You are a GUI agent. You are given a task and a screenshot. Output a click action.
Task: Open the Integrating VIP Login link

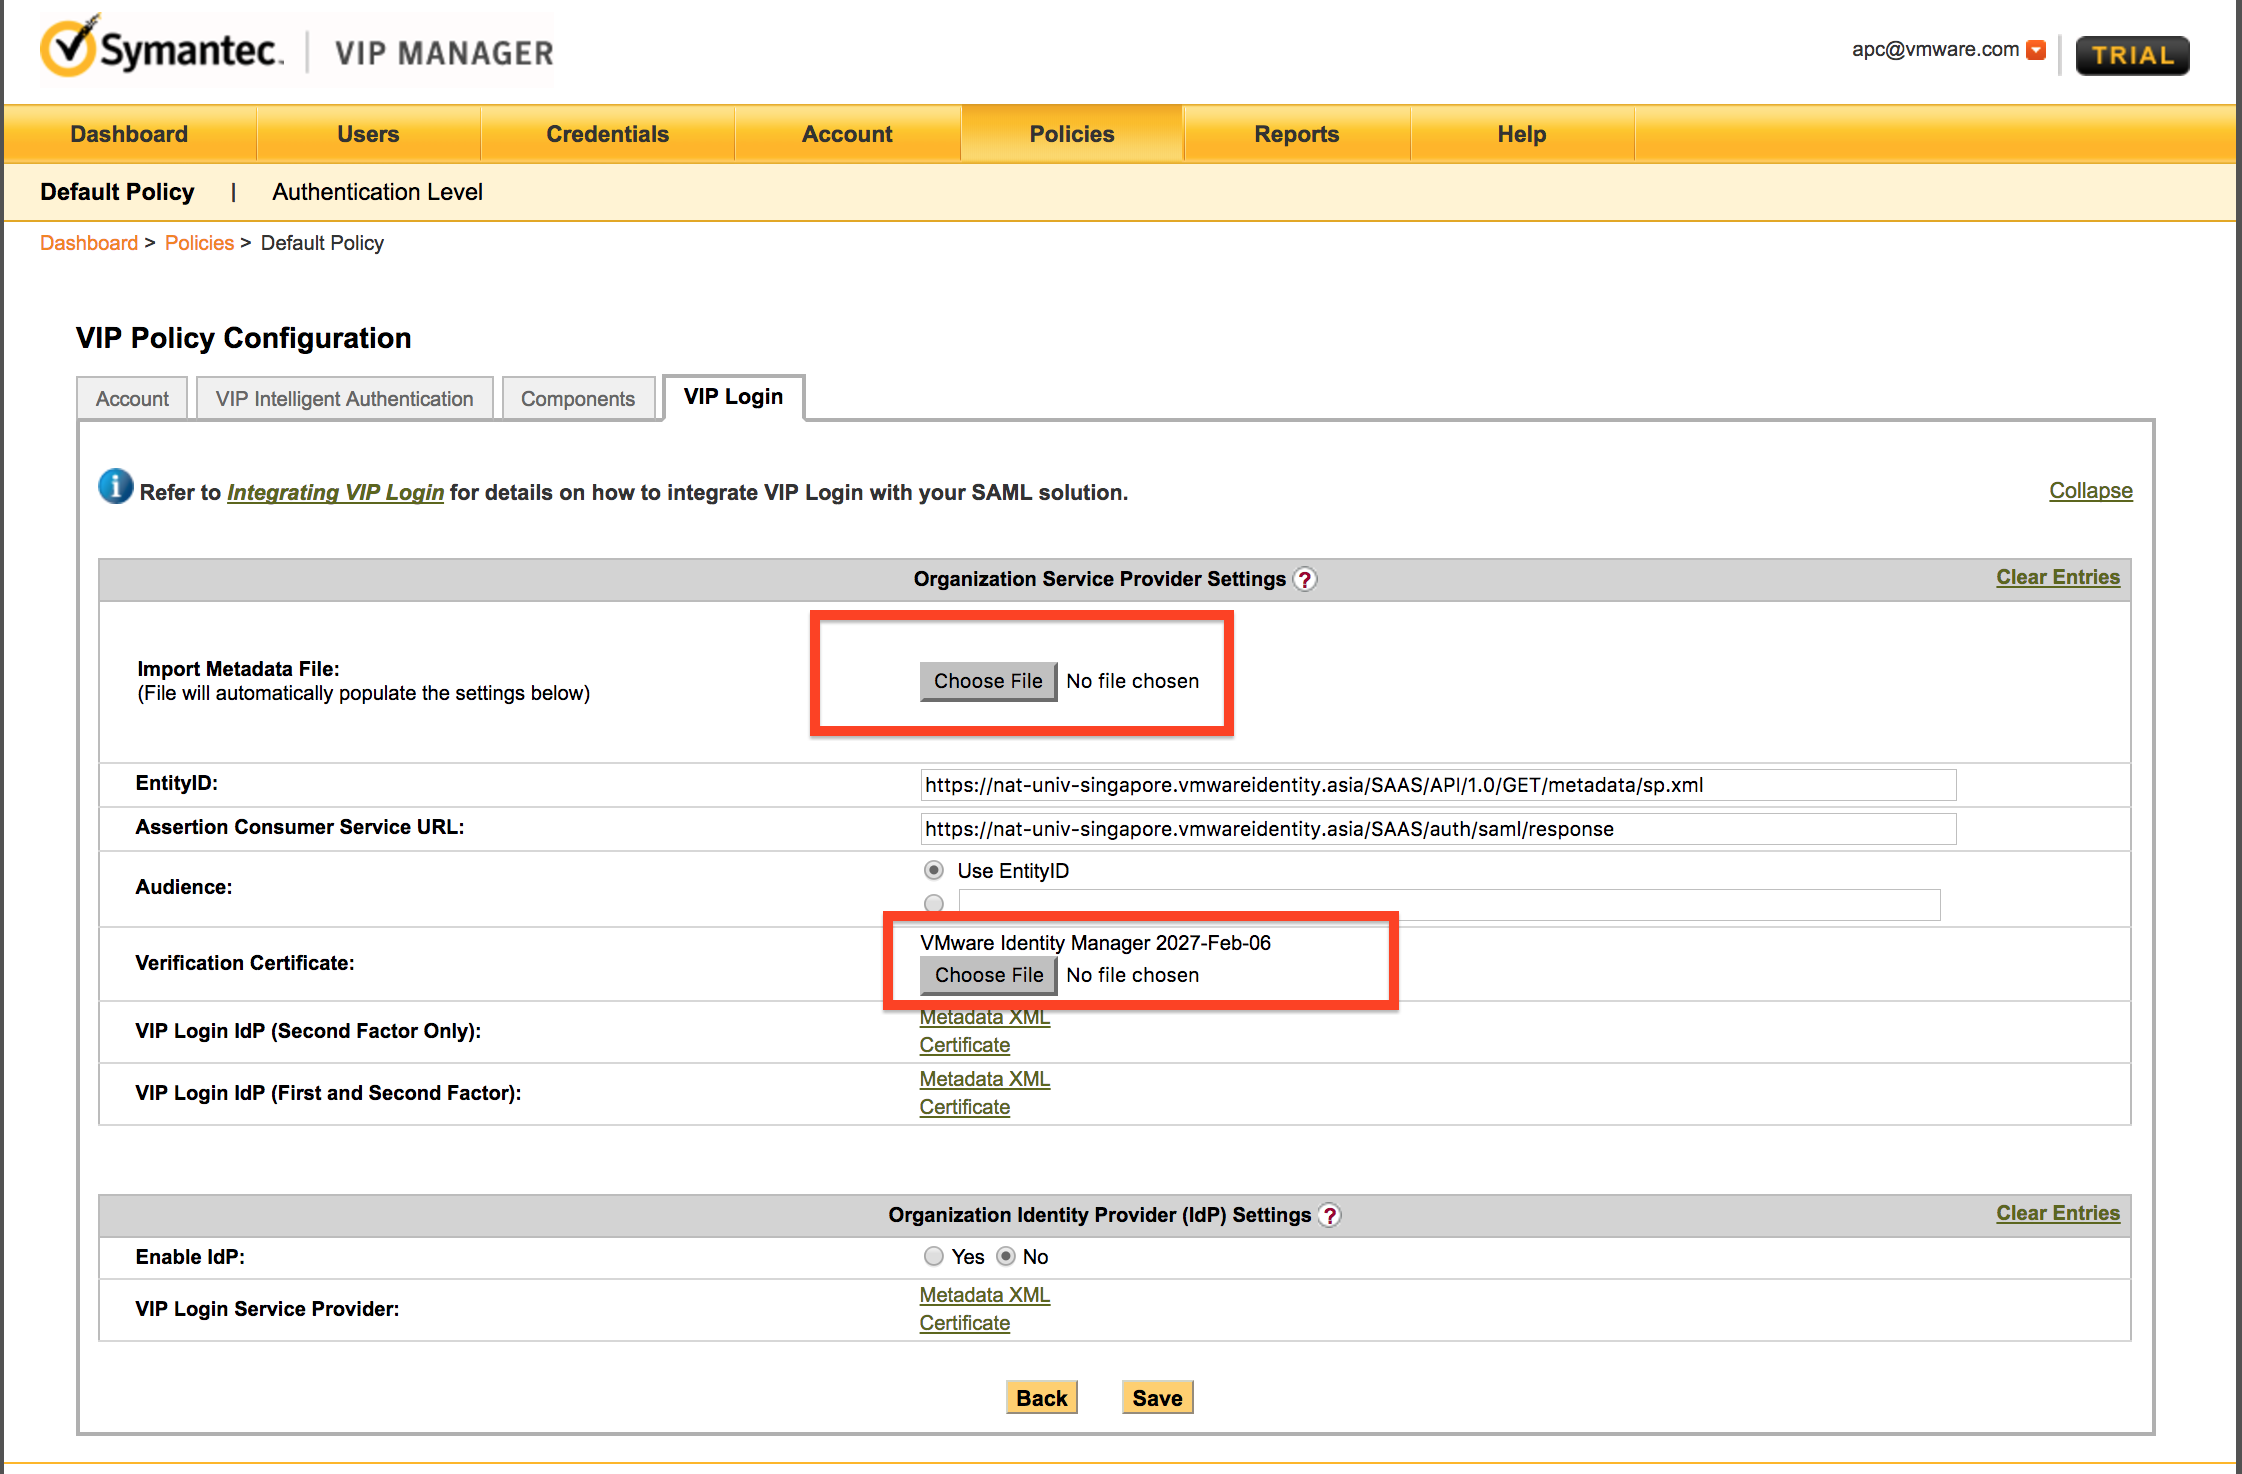[335, 493]
